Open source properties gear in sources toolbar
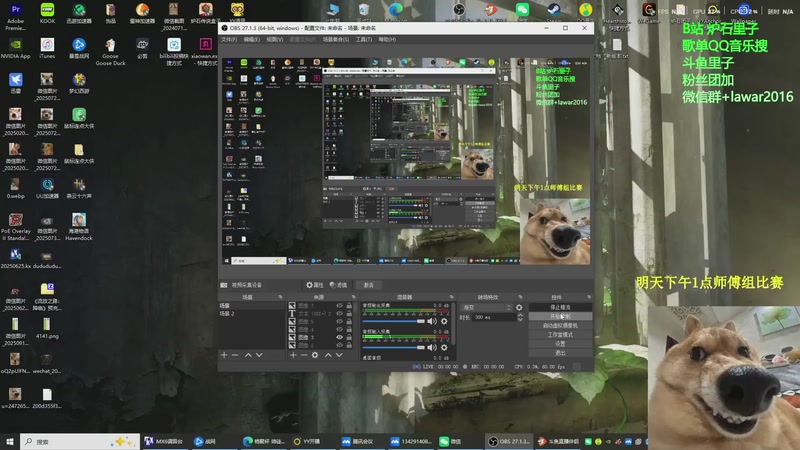The image size is (800, 450). point(315,355)
